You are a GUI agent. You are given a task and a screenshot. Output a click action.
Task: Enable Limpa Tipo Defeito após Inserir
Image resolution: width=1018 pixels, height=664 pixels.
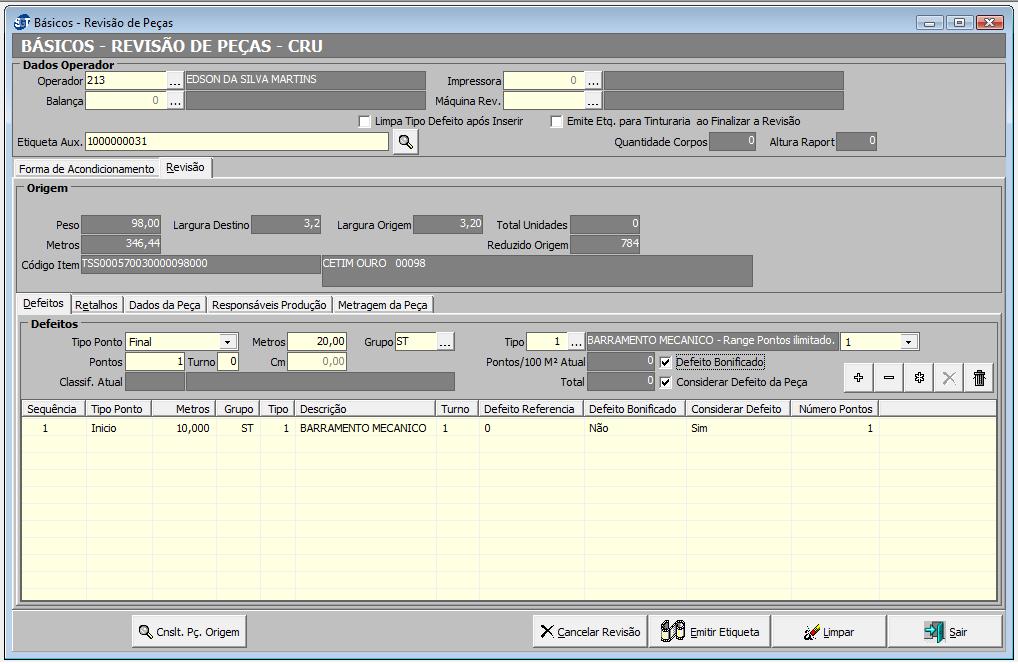365,121
